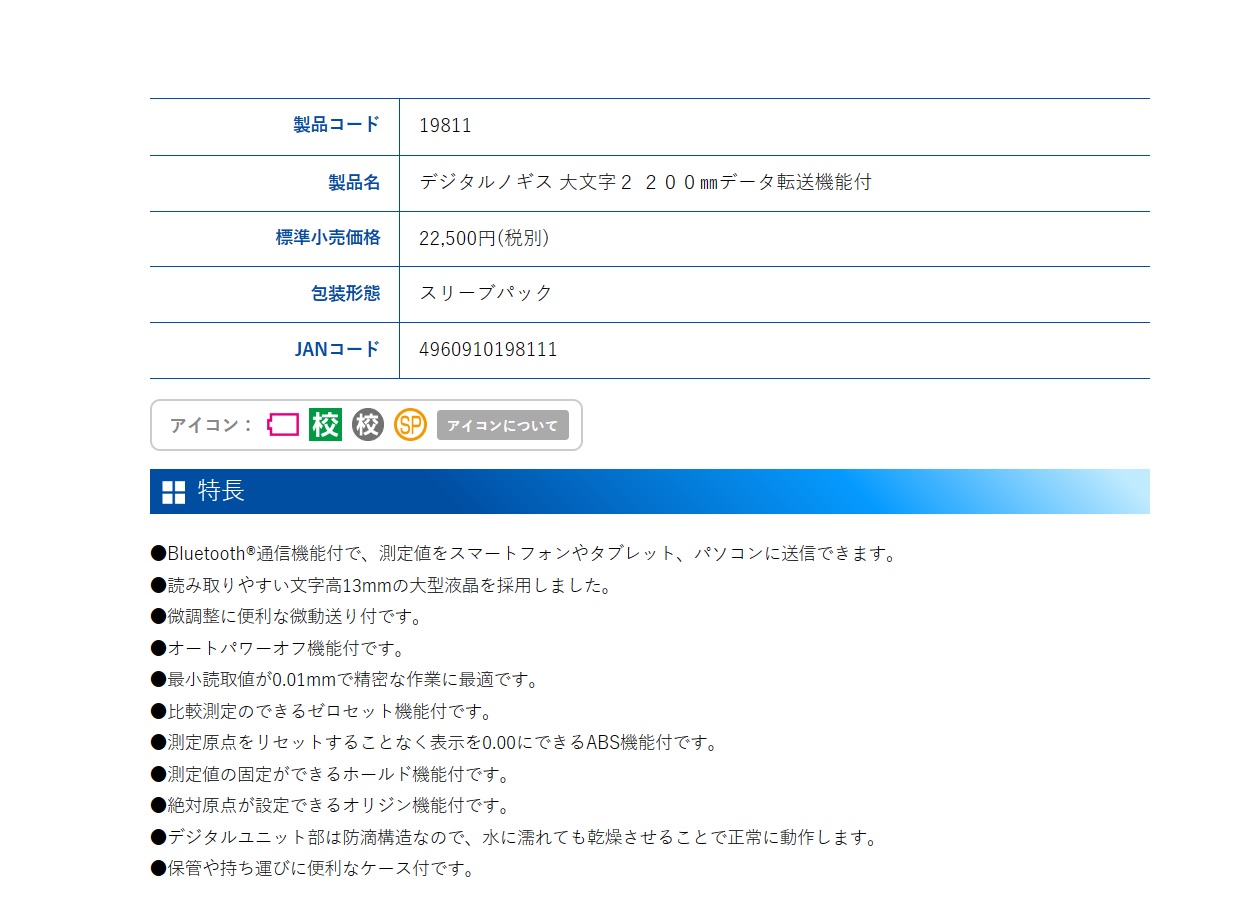The image size is (1243, 899).
Task: Click the 標準小売価格 row label
Action: tap(328, 238)
